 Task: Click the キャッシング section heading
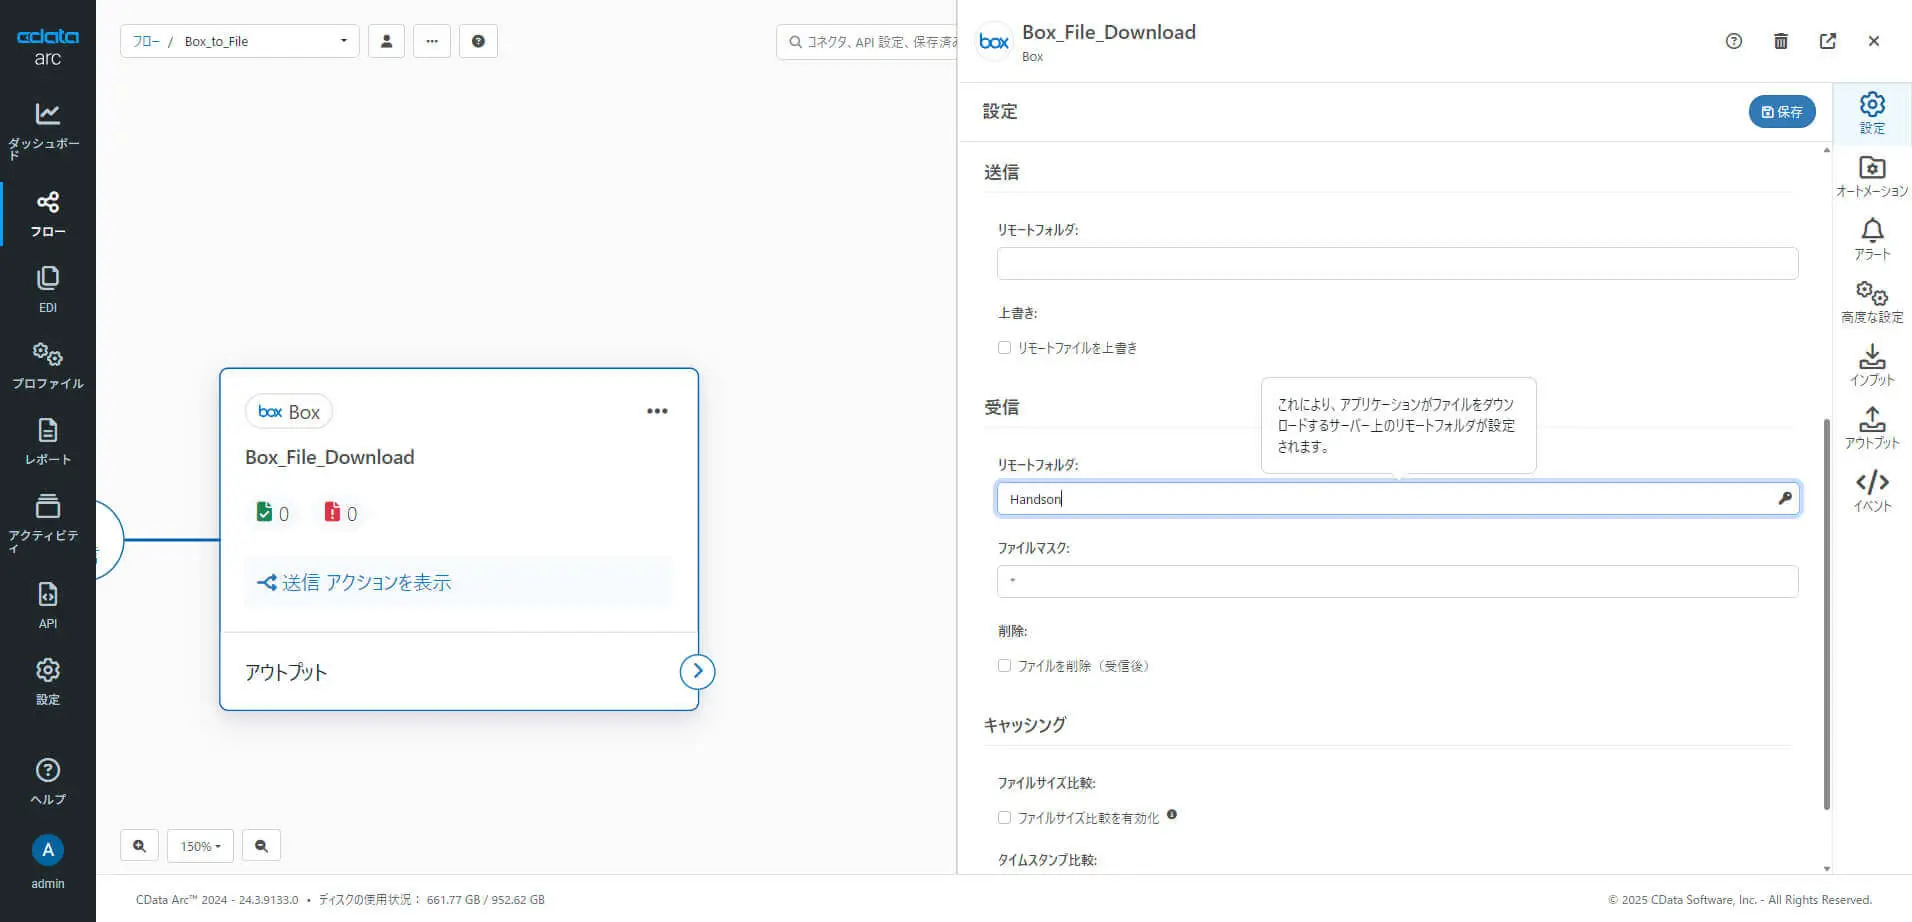click(x=1025, y=725)
